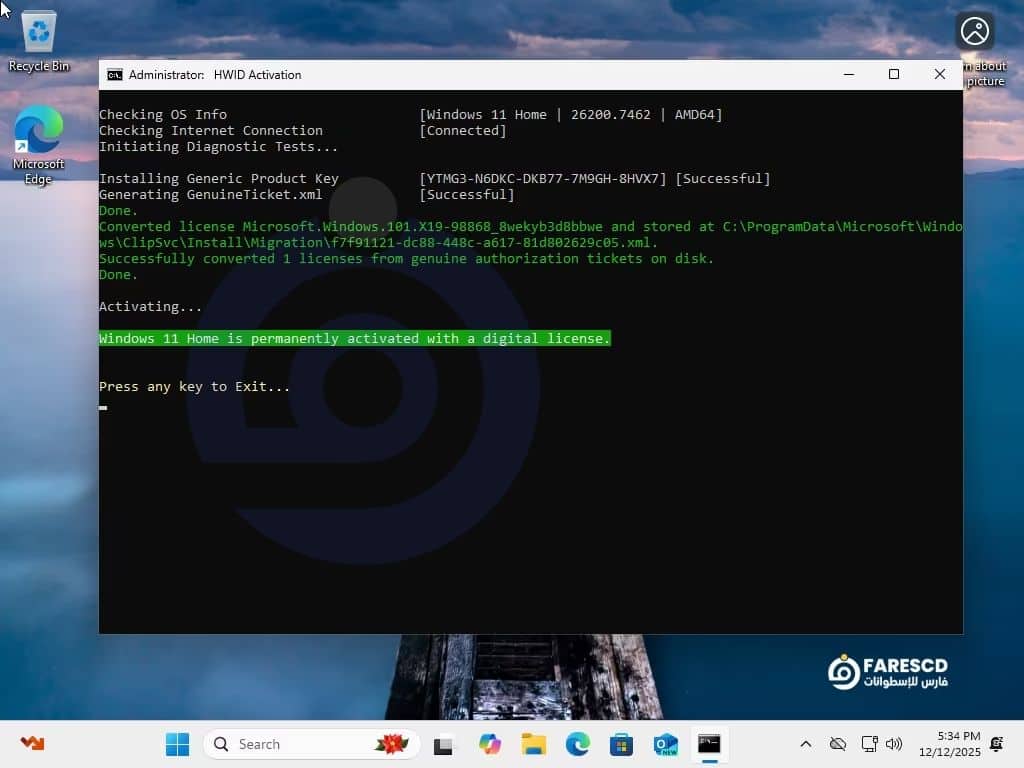Maximize the HWID Activation window

894,75
